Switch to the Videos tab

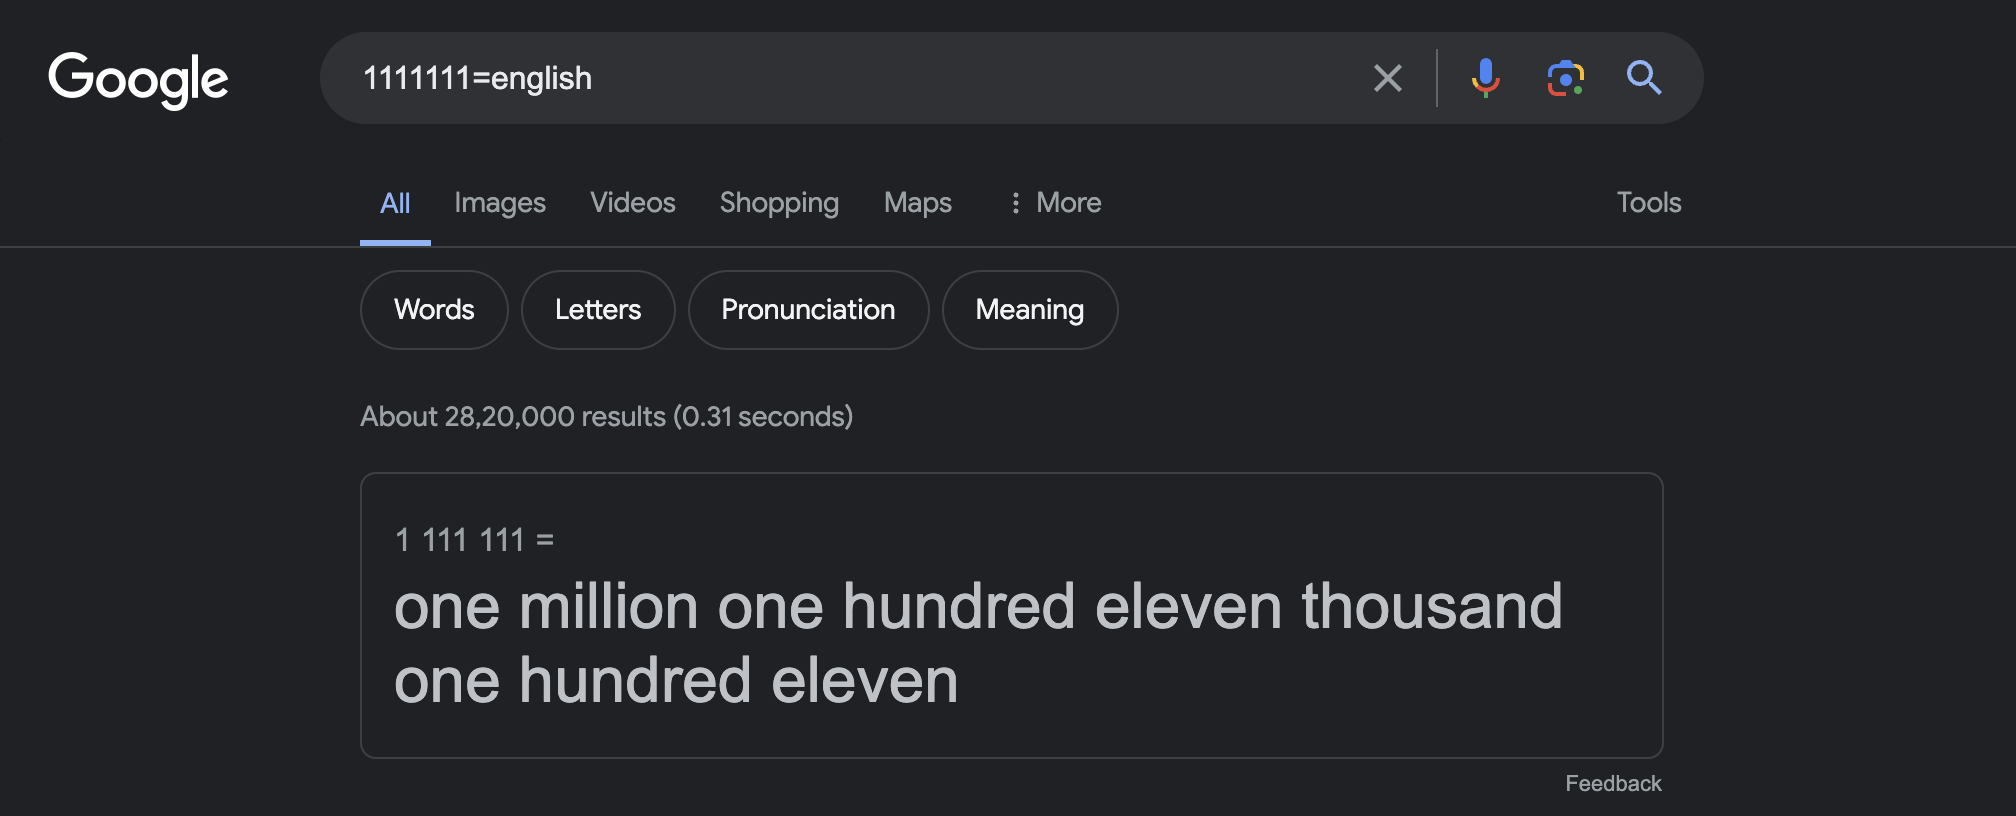click(633, 203)
